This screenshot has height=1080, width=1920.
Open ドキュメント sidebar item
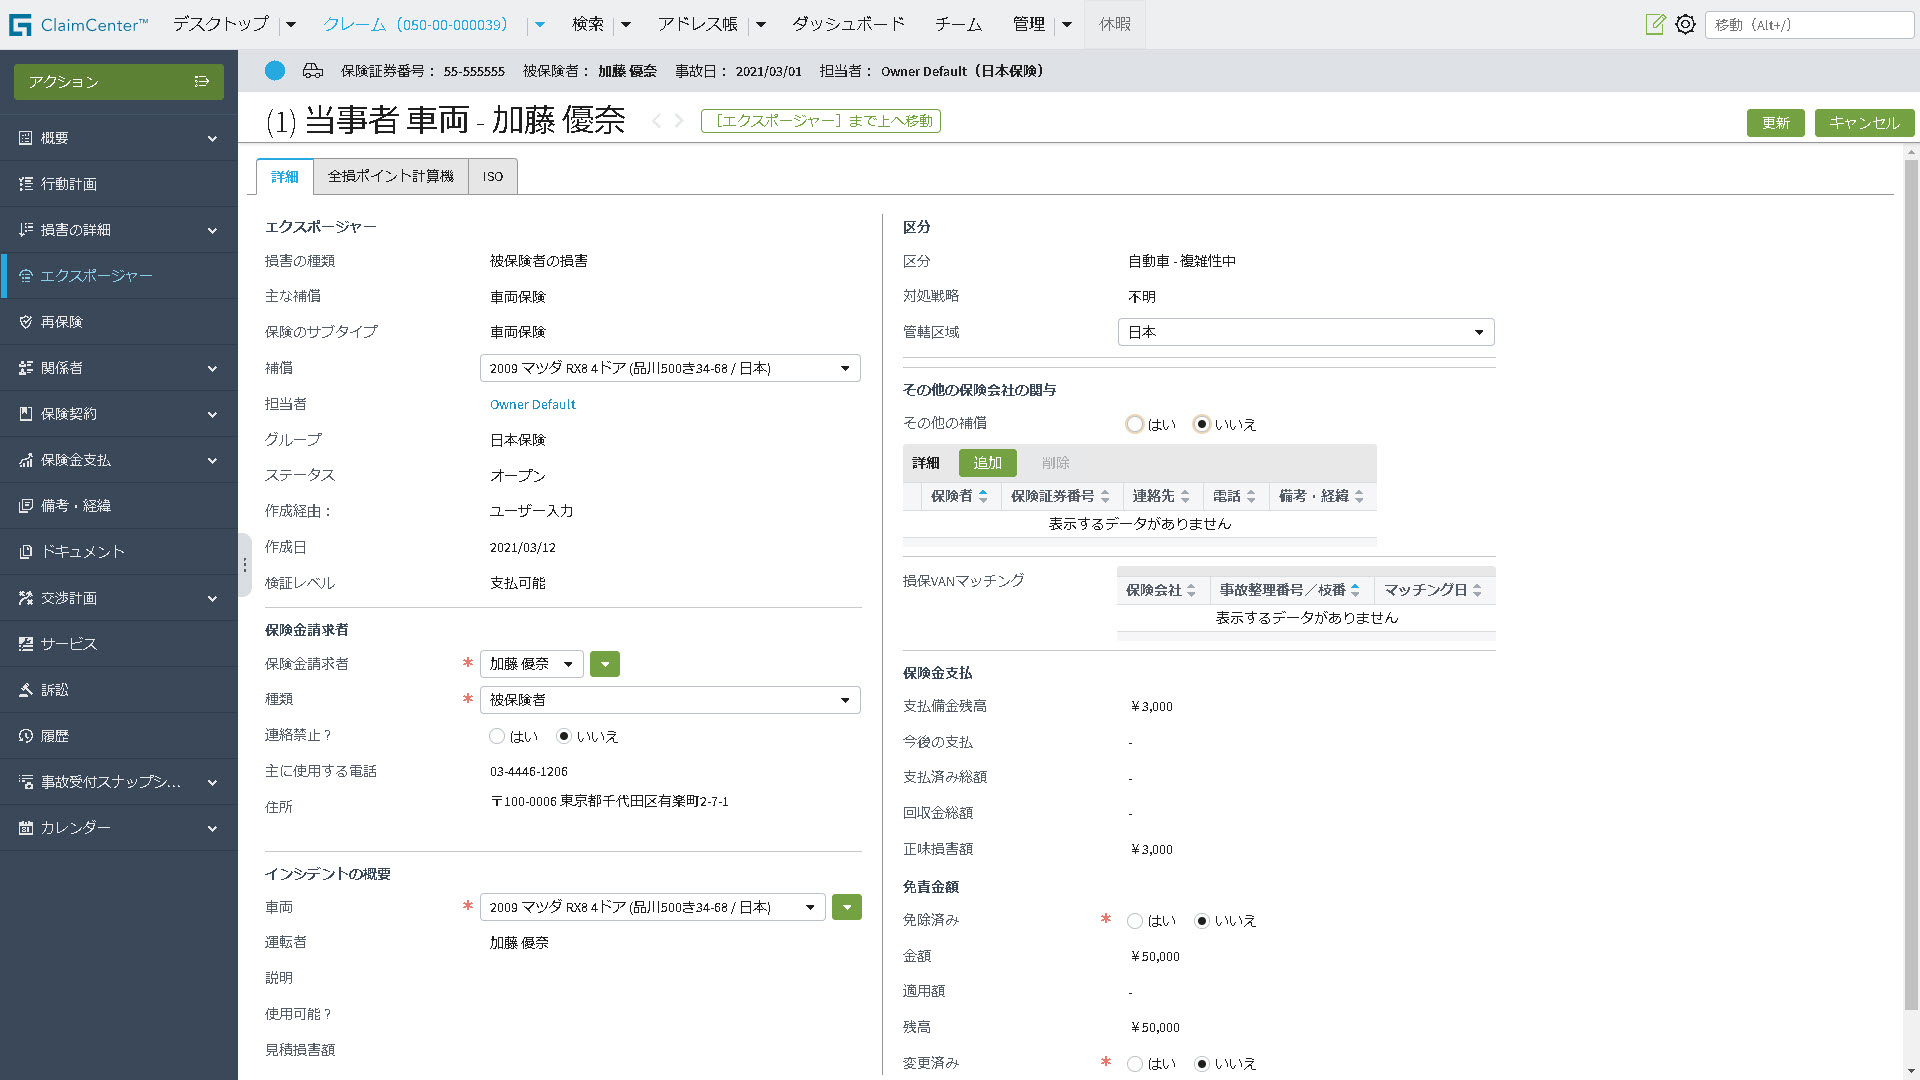[82, 552]
